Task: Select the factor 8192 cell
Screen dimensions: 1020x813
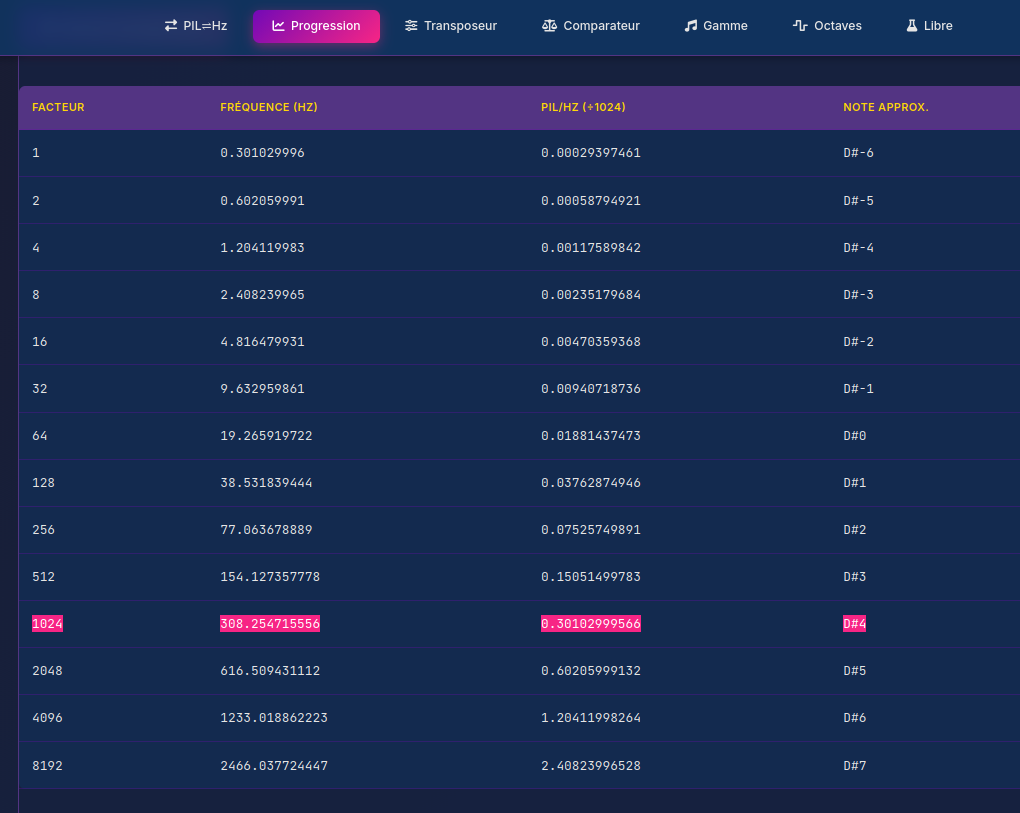Action: coord(47,766)
